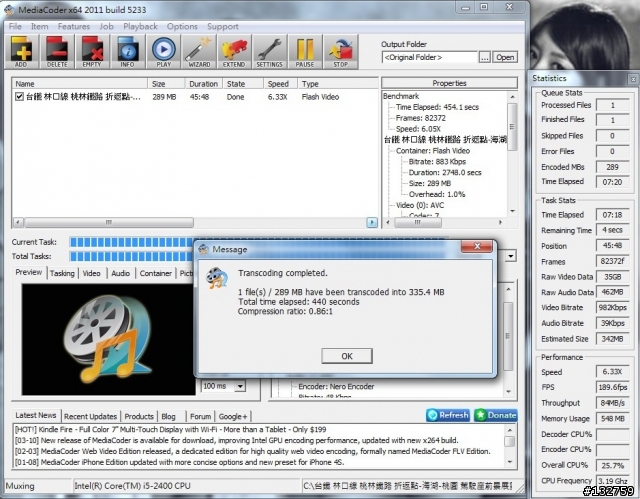Screen dimensions: 640x499
Task: Uncheck the file item checkbox in list
Action: click(x=19, y=97)
